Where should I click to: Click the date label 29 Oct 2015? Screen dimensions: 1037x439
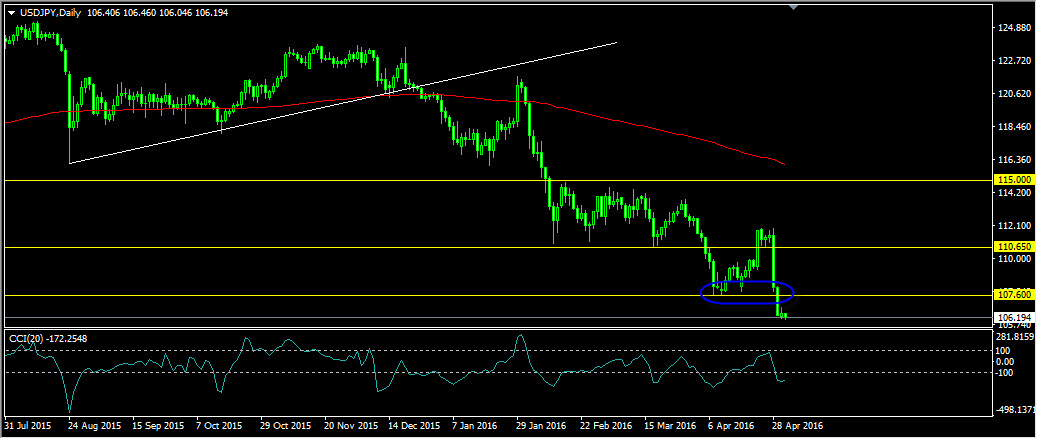coord(286,426)
